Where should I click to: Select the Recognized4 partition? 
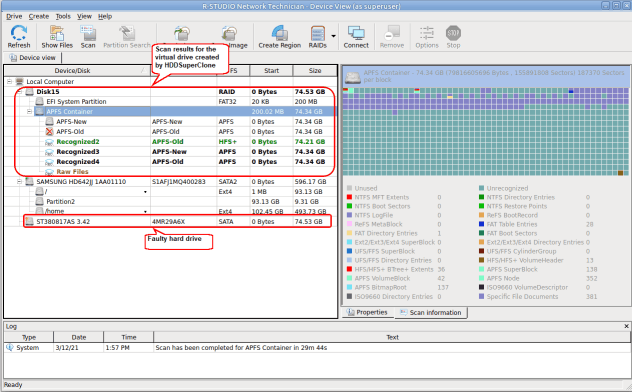click(78, 162)
